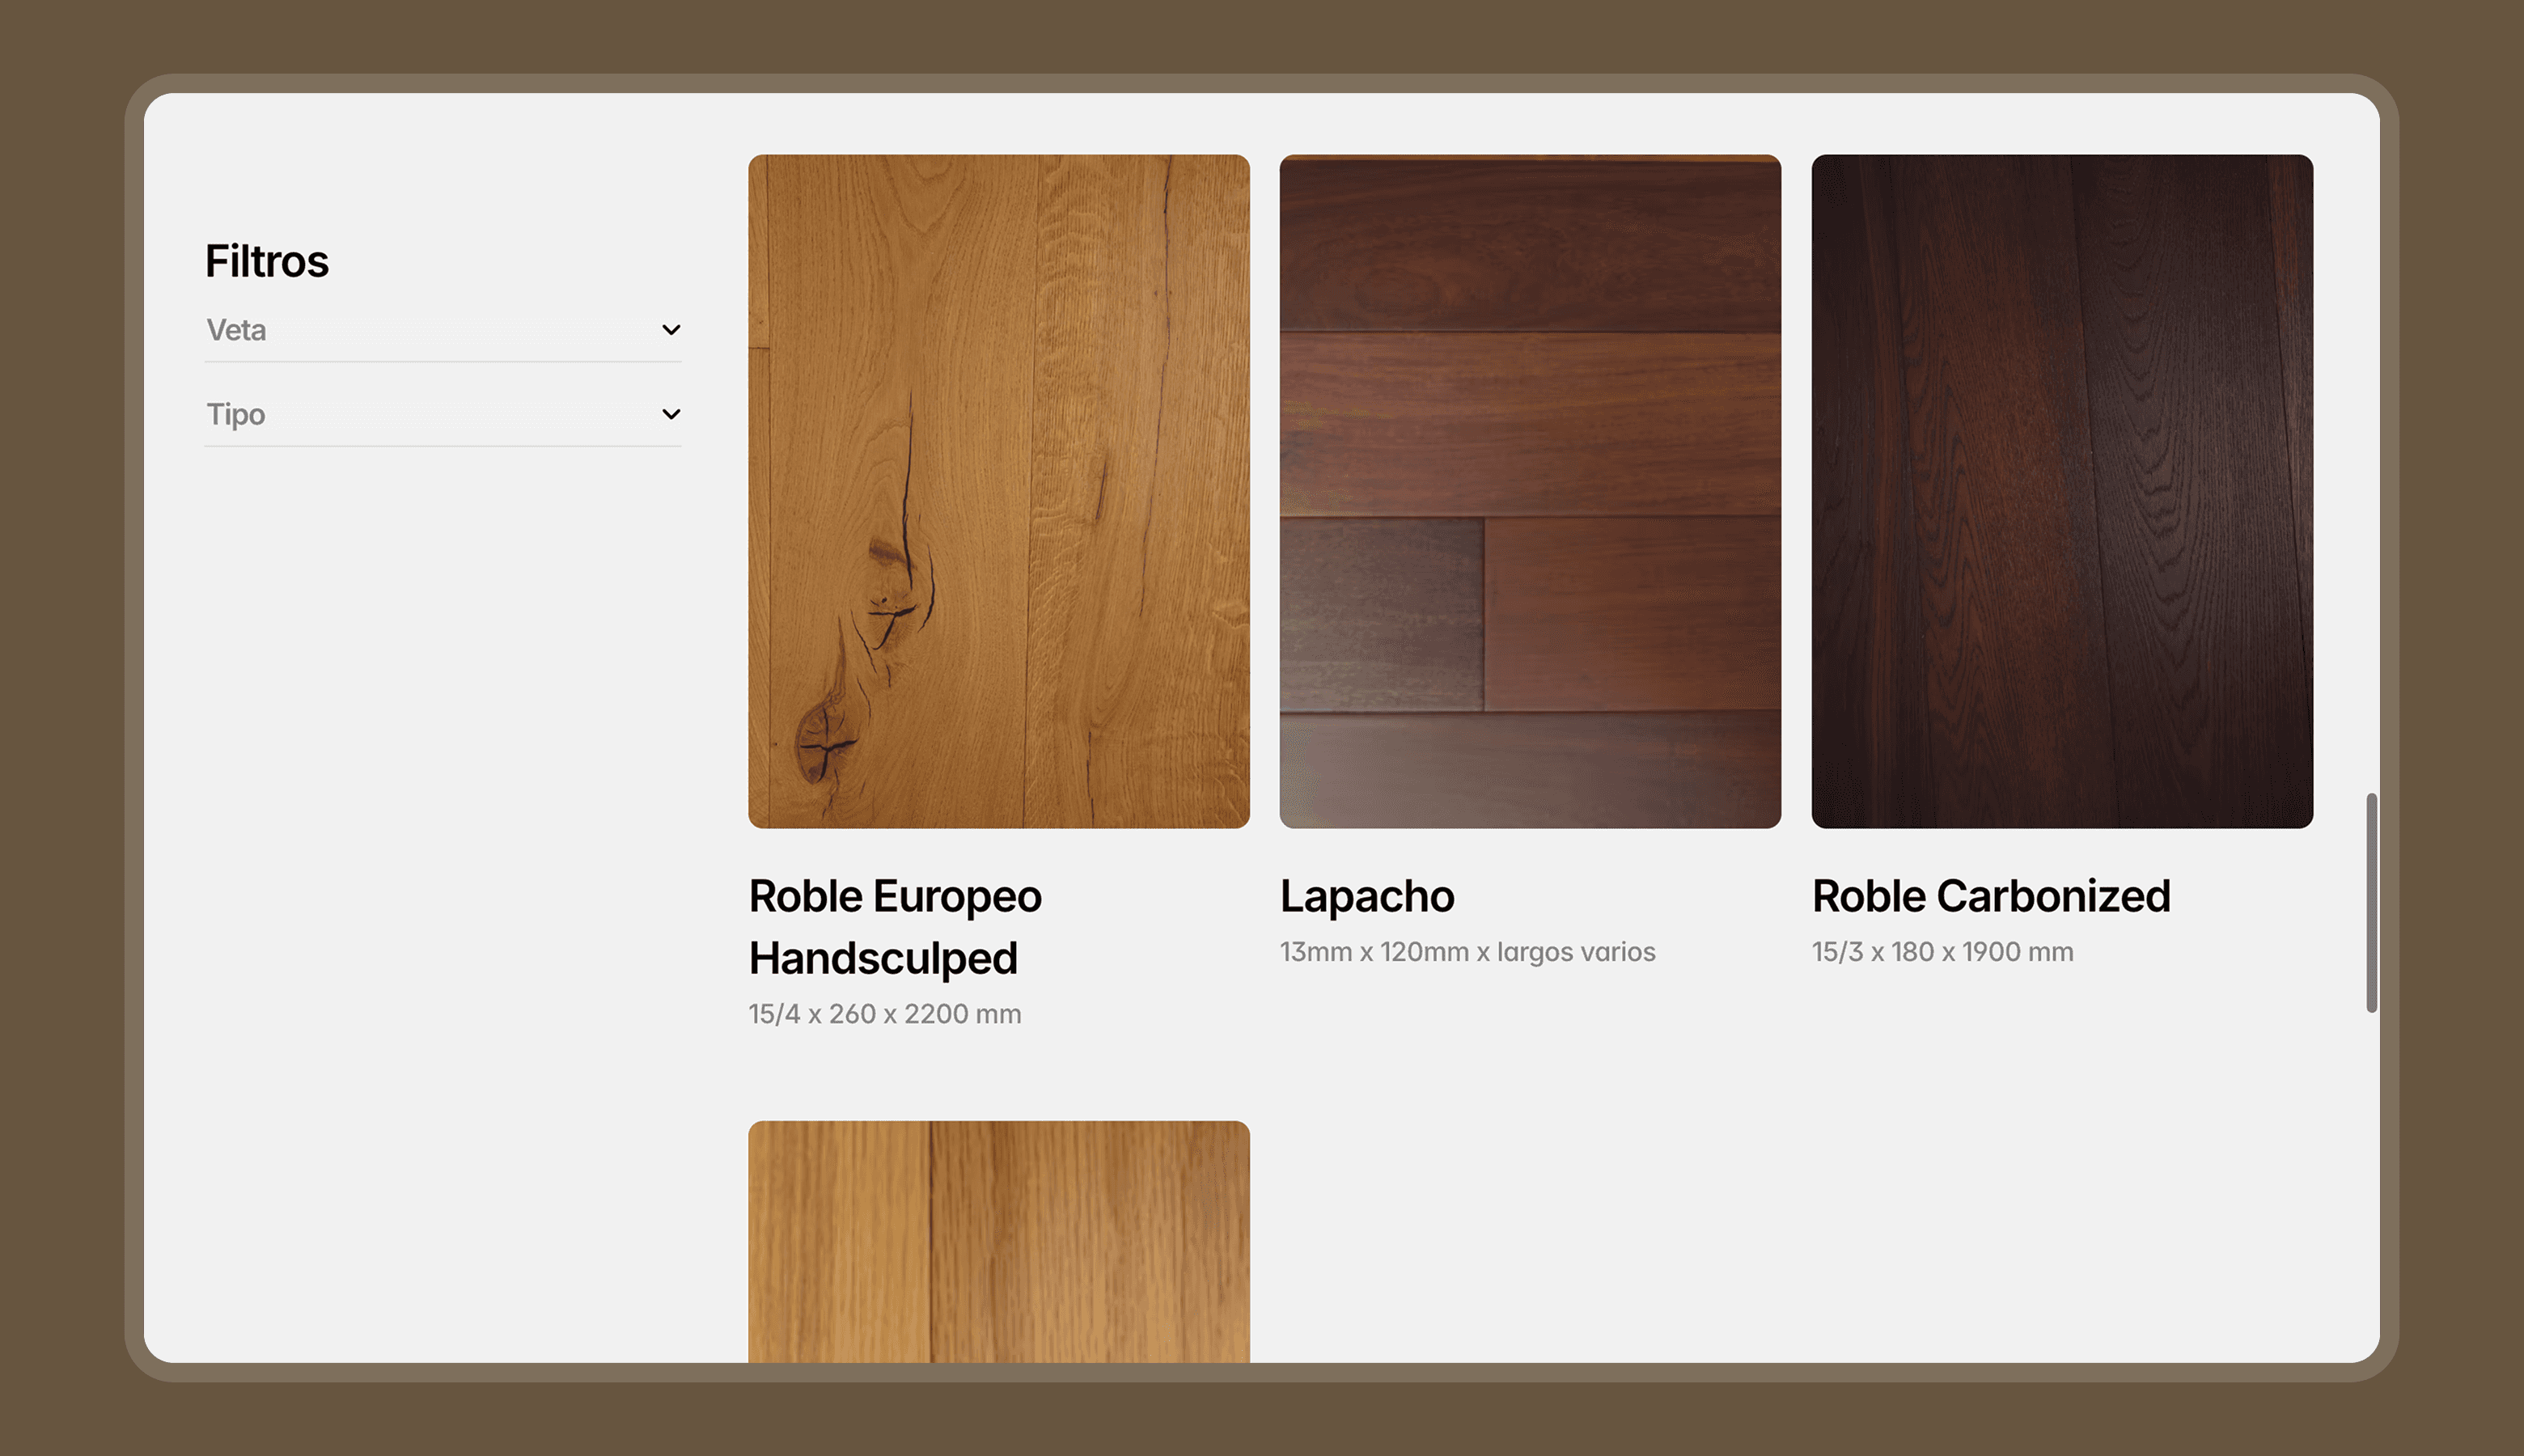
Task: Click the scrollbar track above the thumb
Action: pyautogui.click(x=2371, y=450)
